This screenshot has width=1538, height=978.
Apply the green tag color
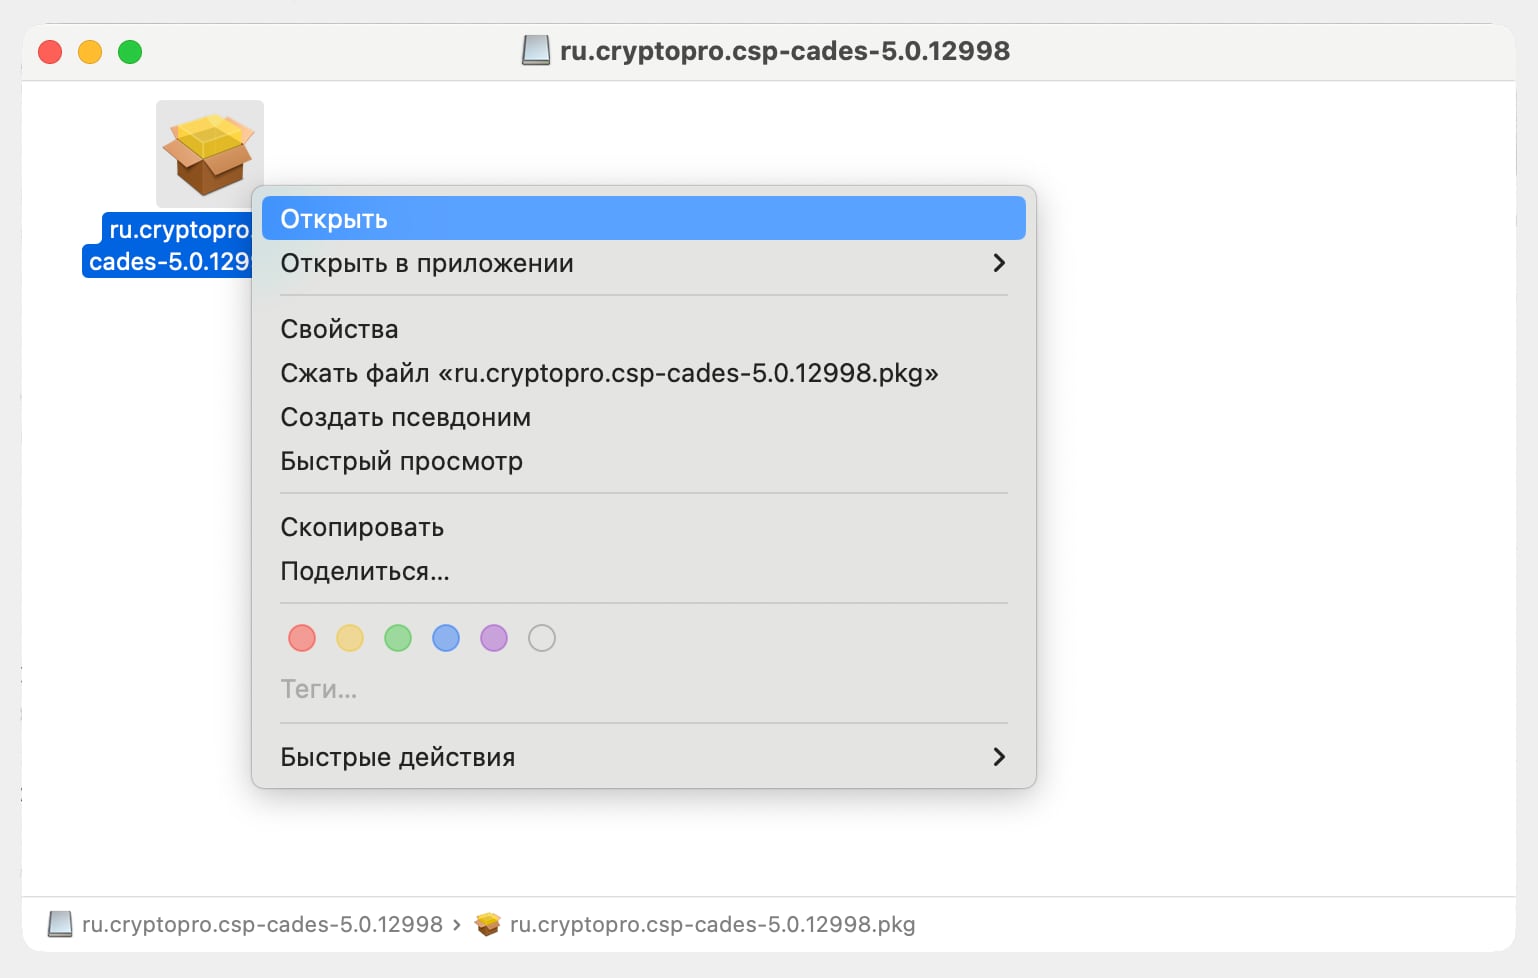398,638
